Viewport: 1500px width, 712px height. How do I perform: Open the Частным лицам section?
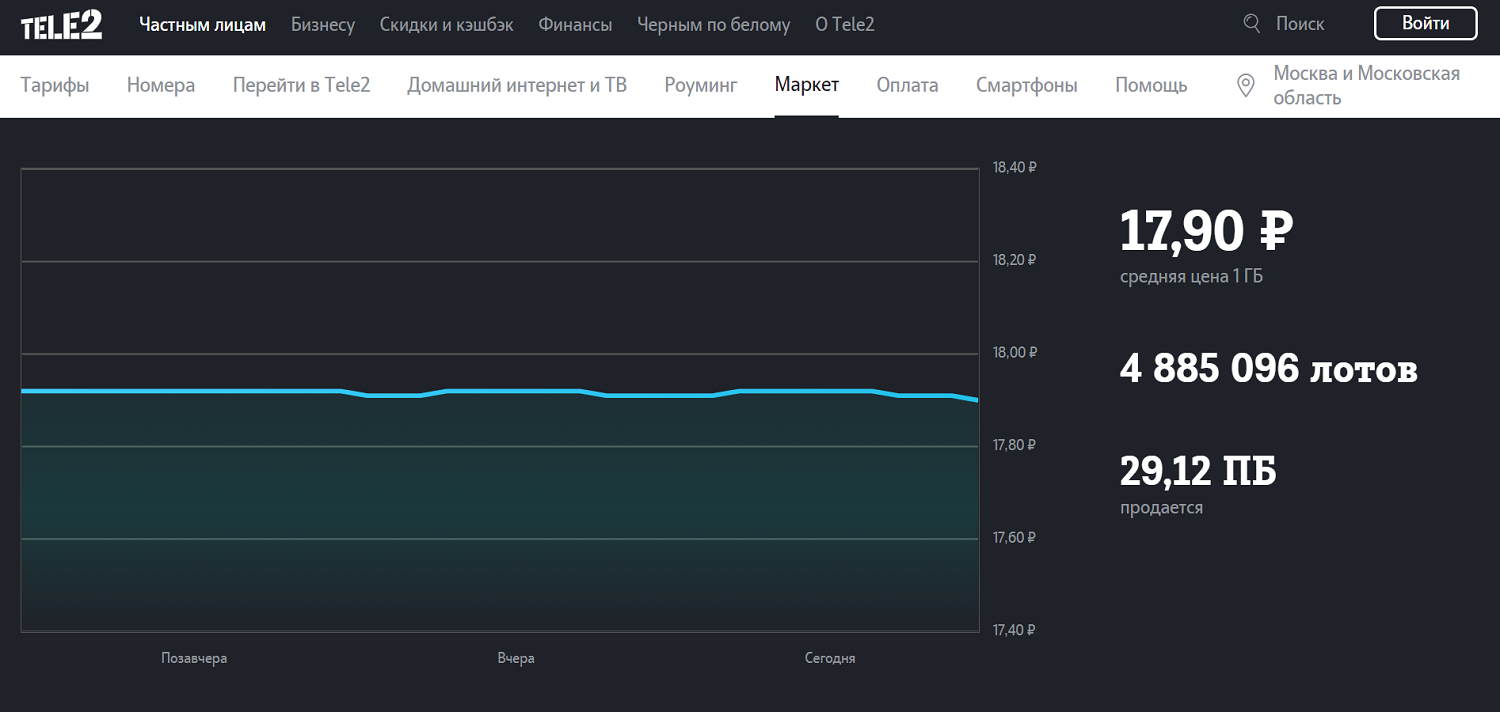203,24
